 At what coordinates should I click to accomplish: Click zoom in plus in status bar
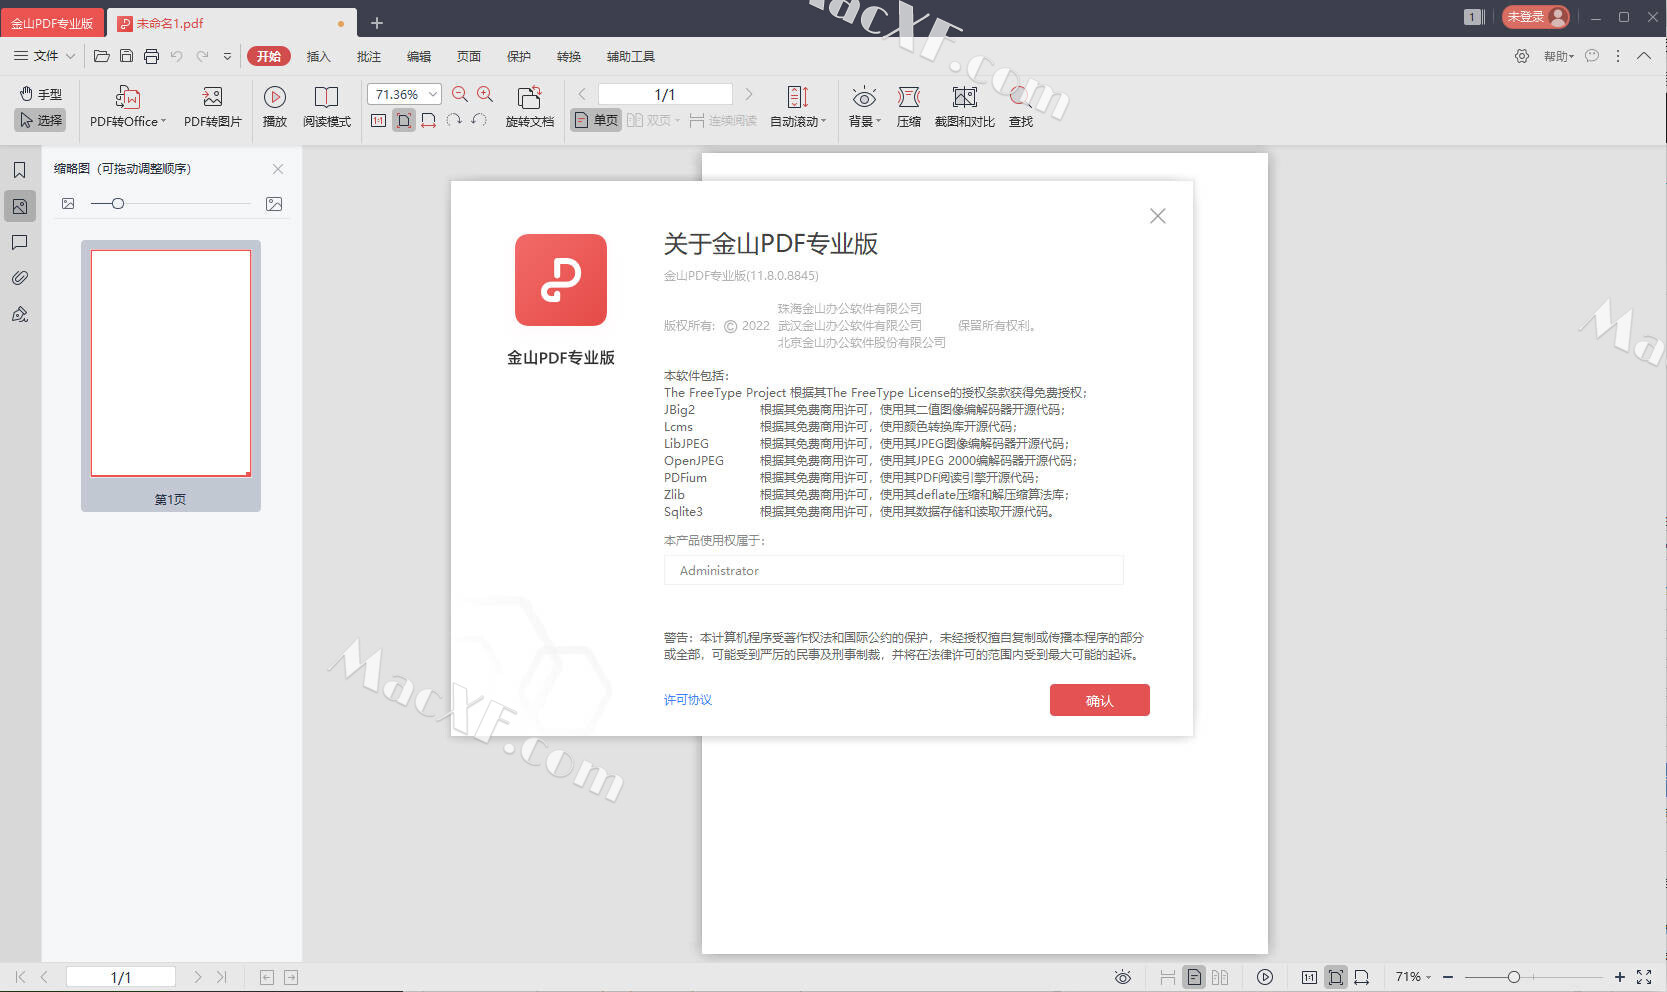(1619, 977)
